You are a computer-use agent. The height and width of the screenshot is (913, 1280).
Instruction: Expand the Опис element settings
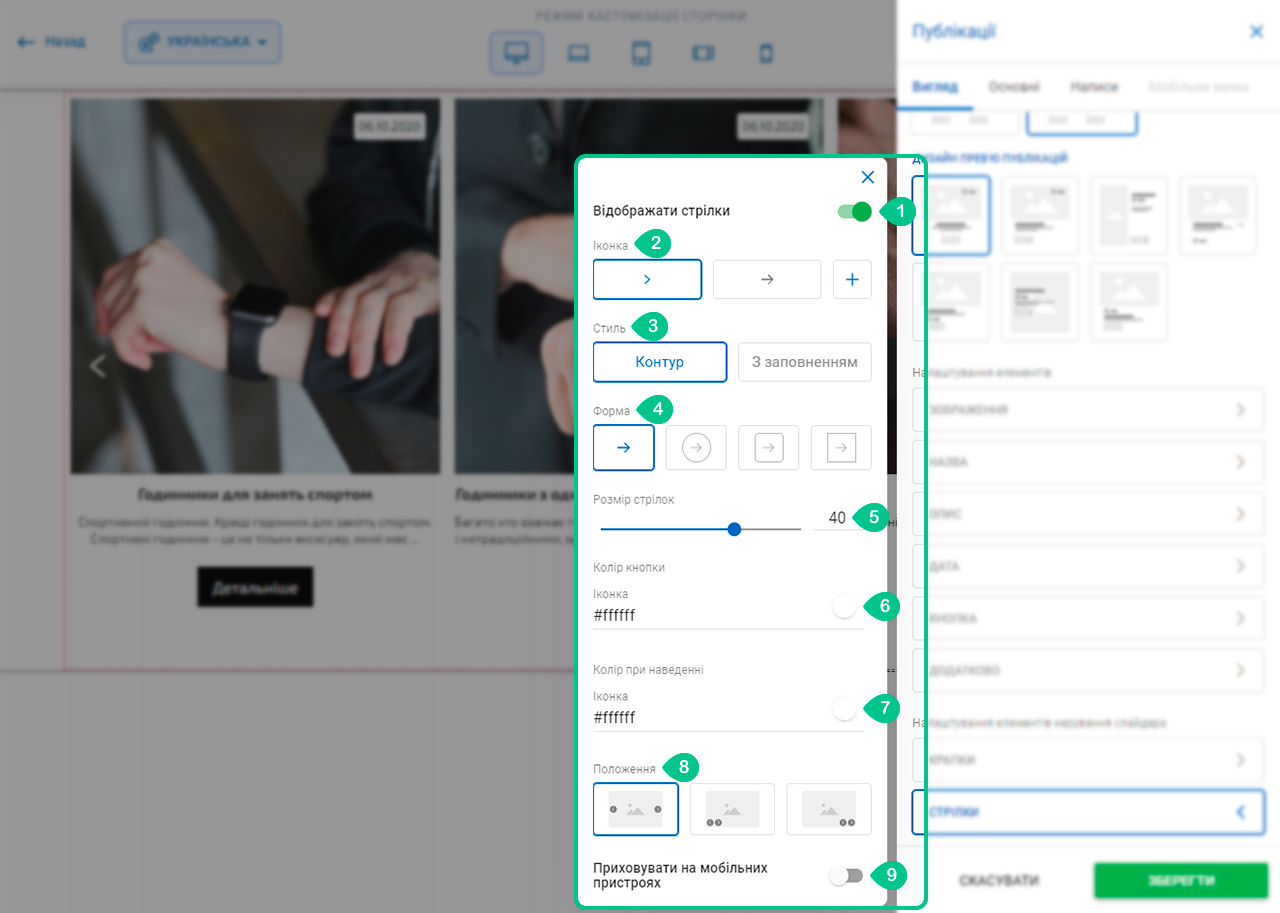click(1088, 514)
